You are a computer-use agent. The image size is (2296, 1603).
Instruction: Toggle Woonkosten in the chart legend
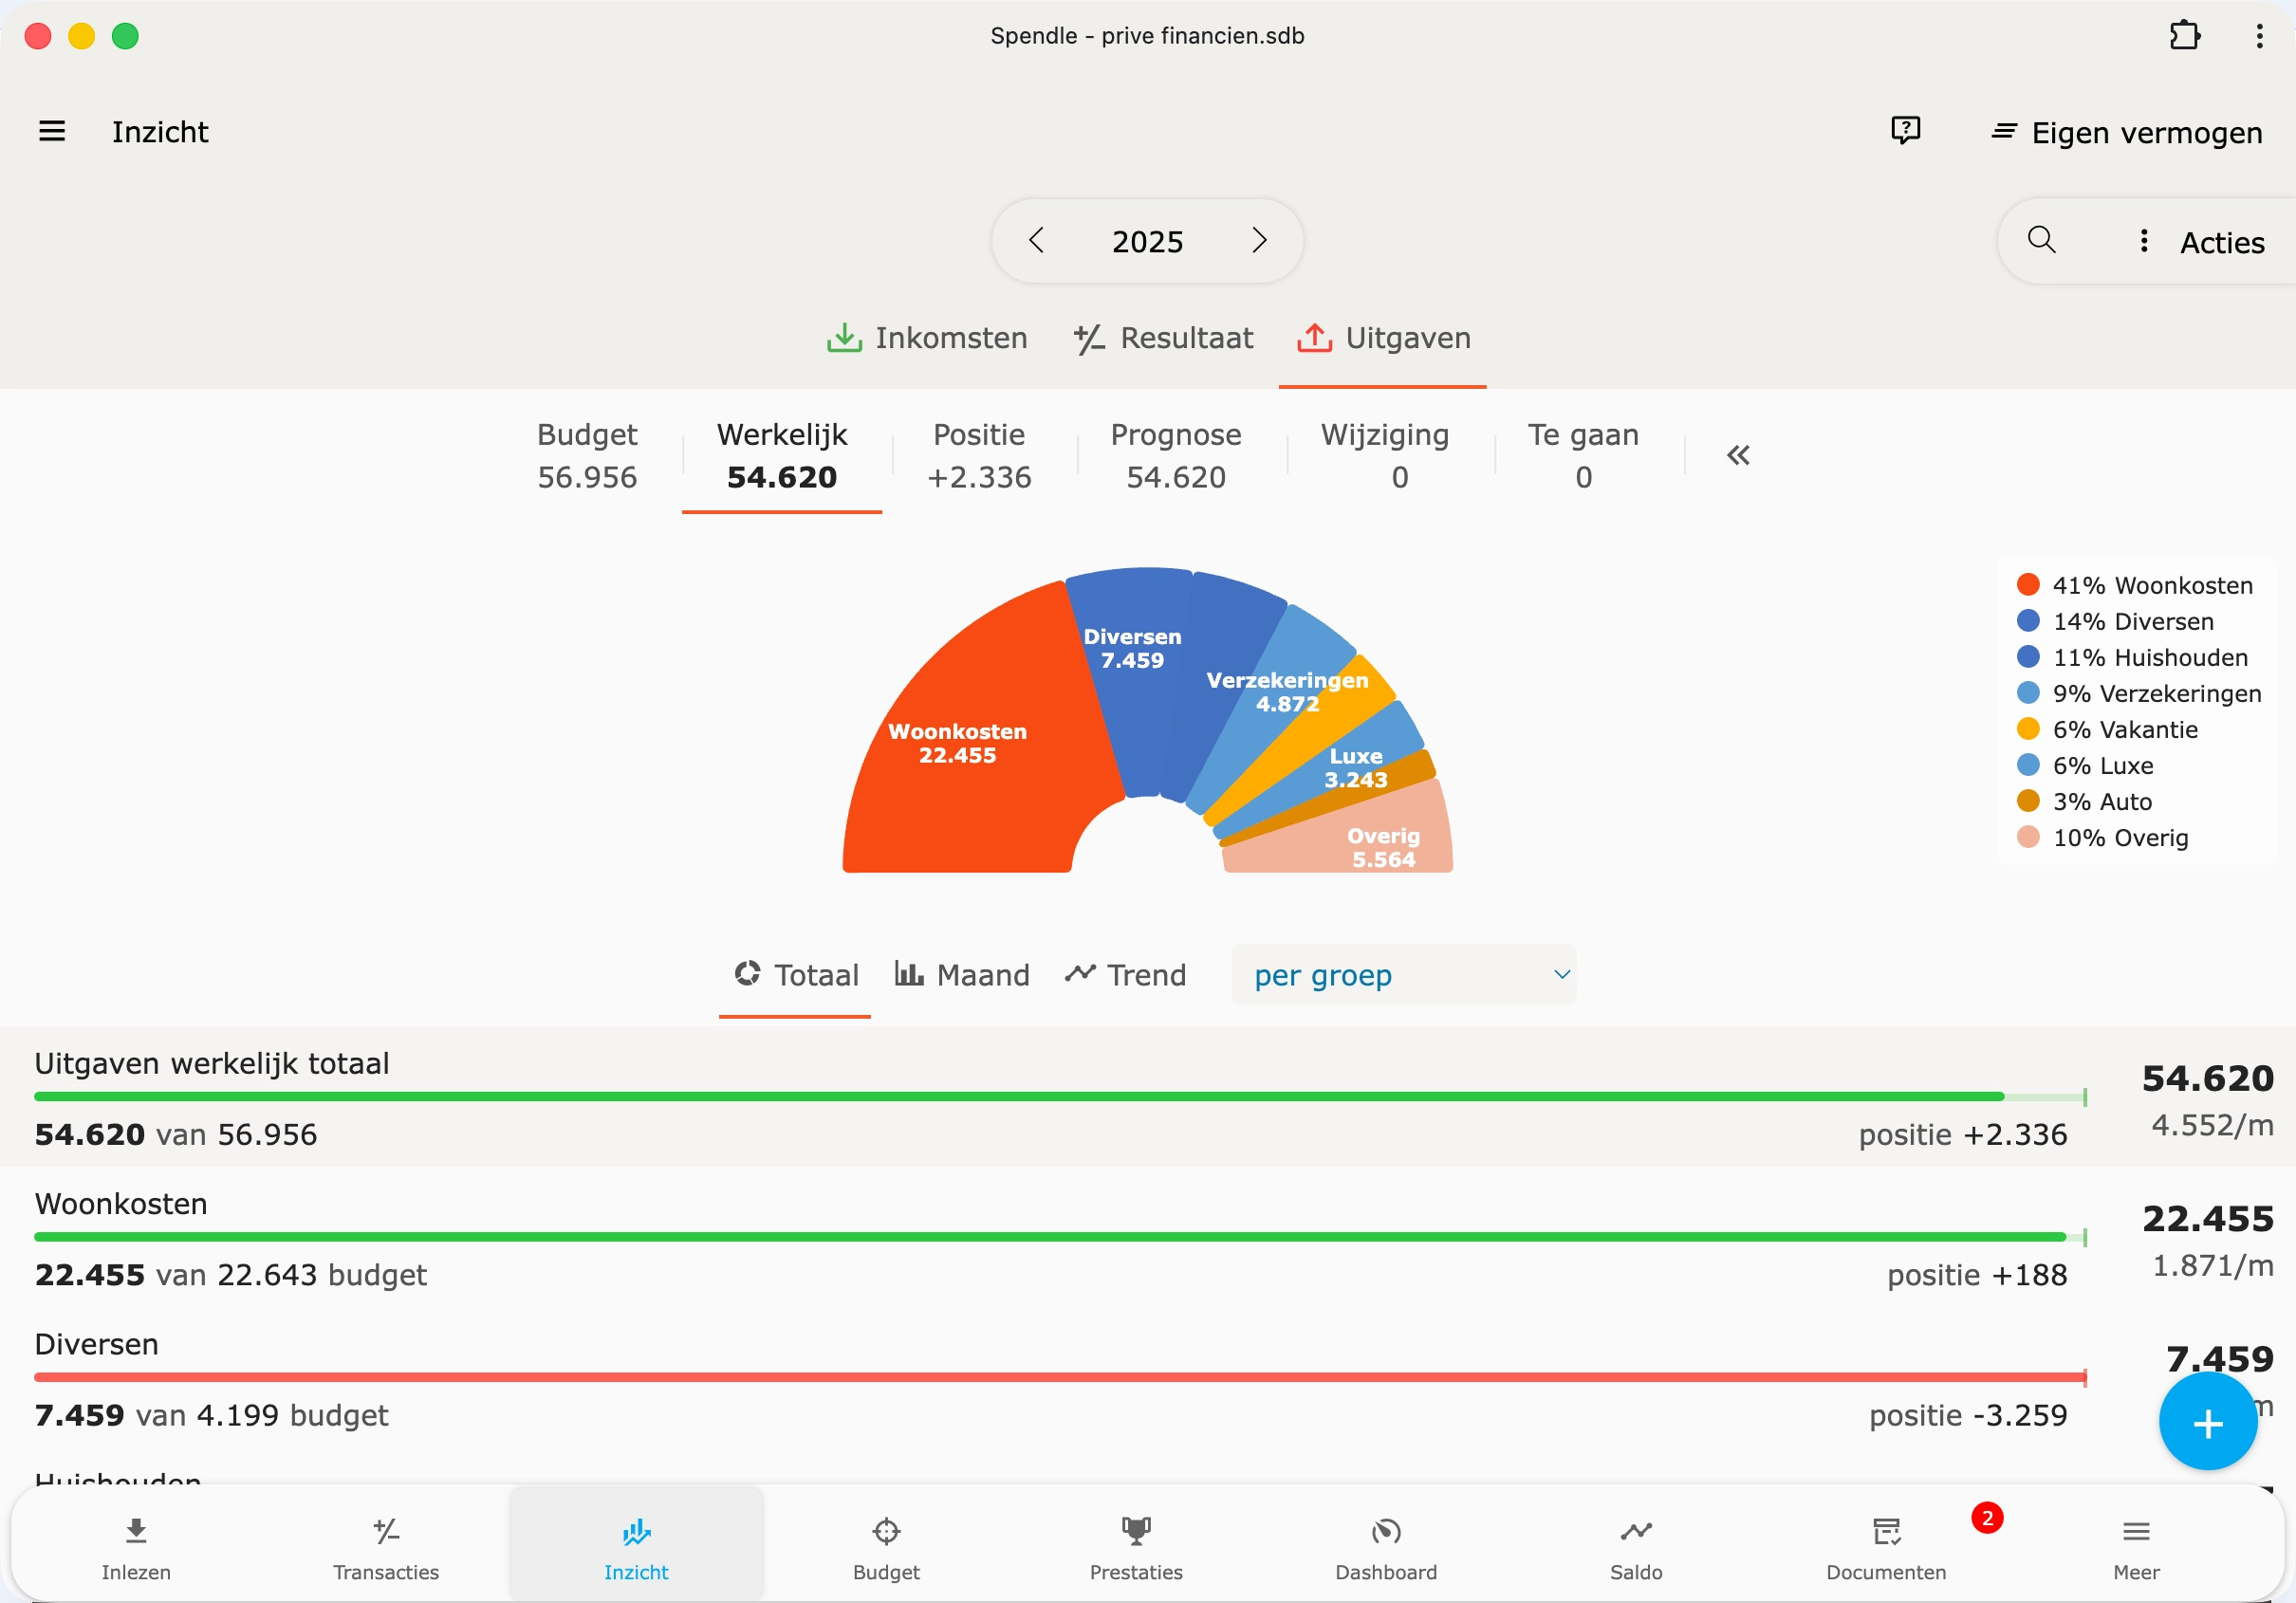(x=2135, y=585)
